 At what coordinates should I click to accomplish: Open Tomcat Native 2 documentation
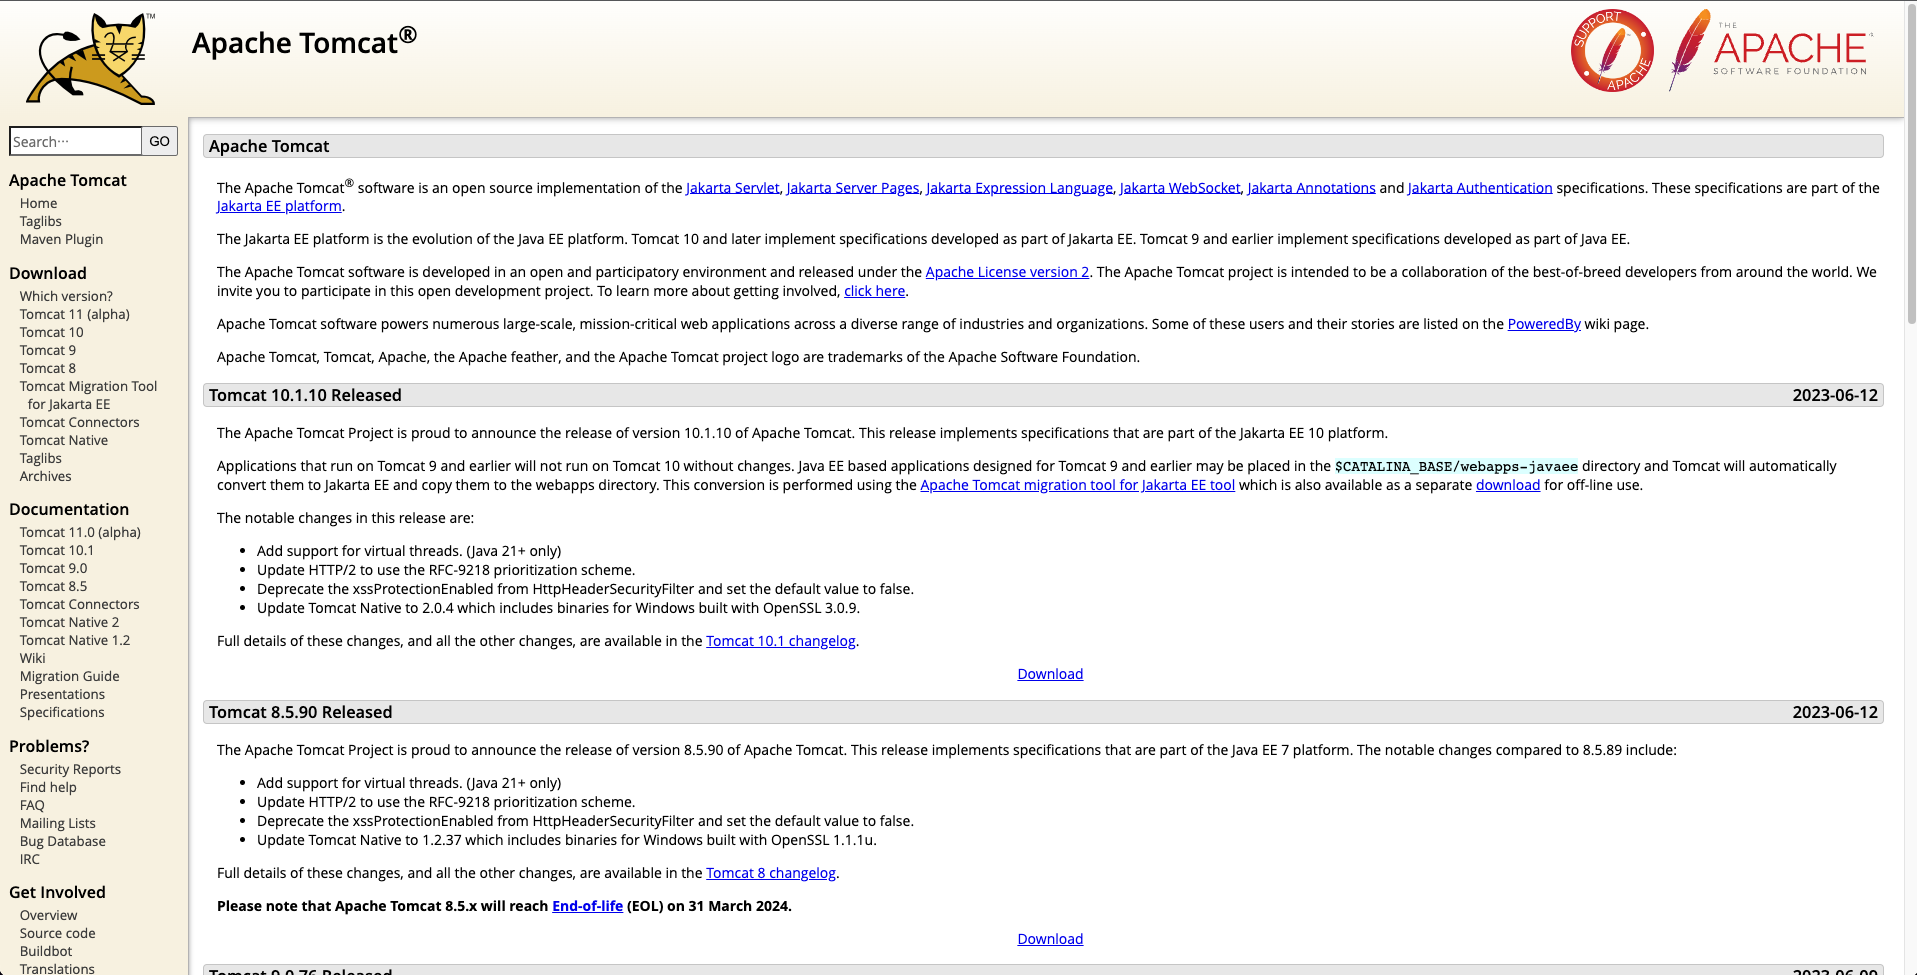click(x=70, y=622)
